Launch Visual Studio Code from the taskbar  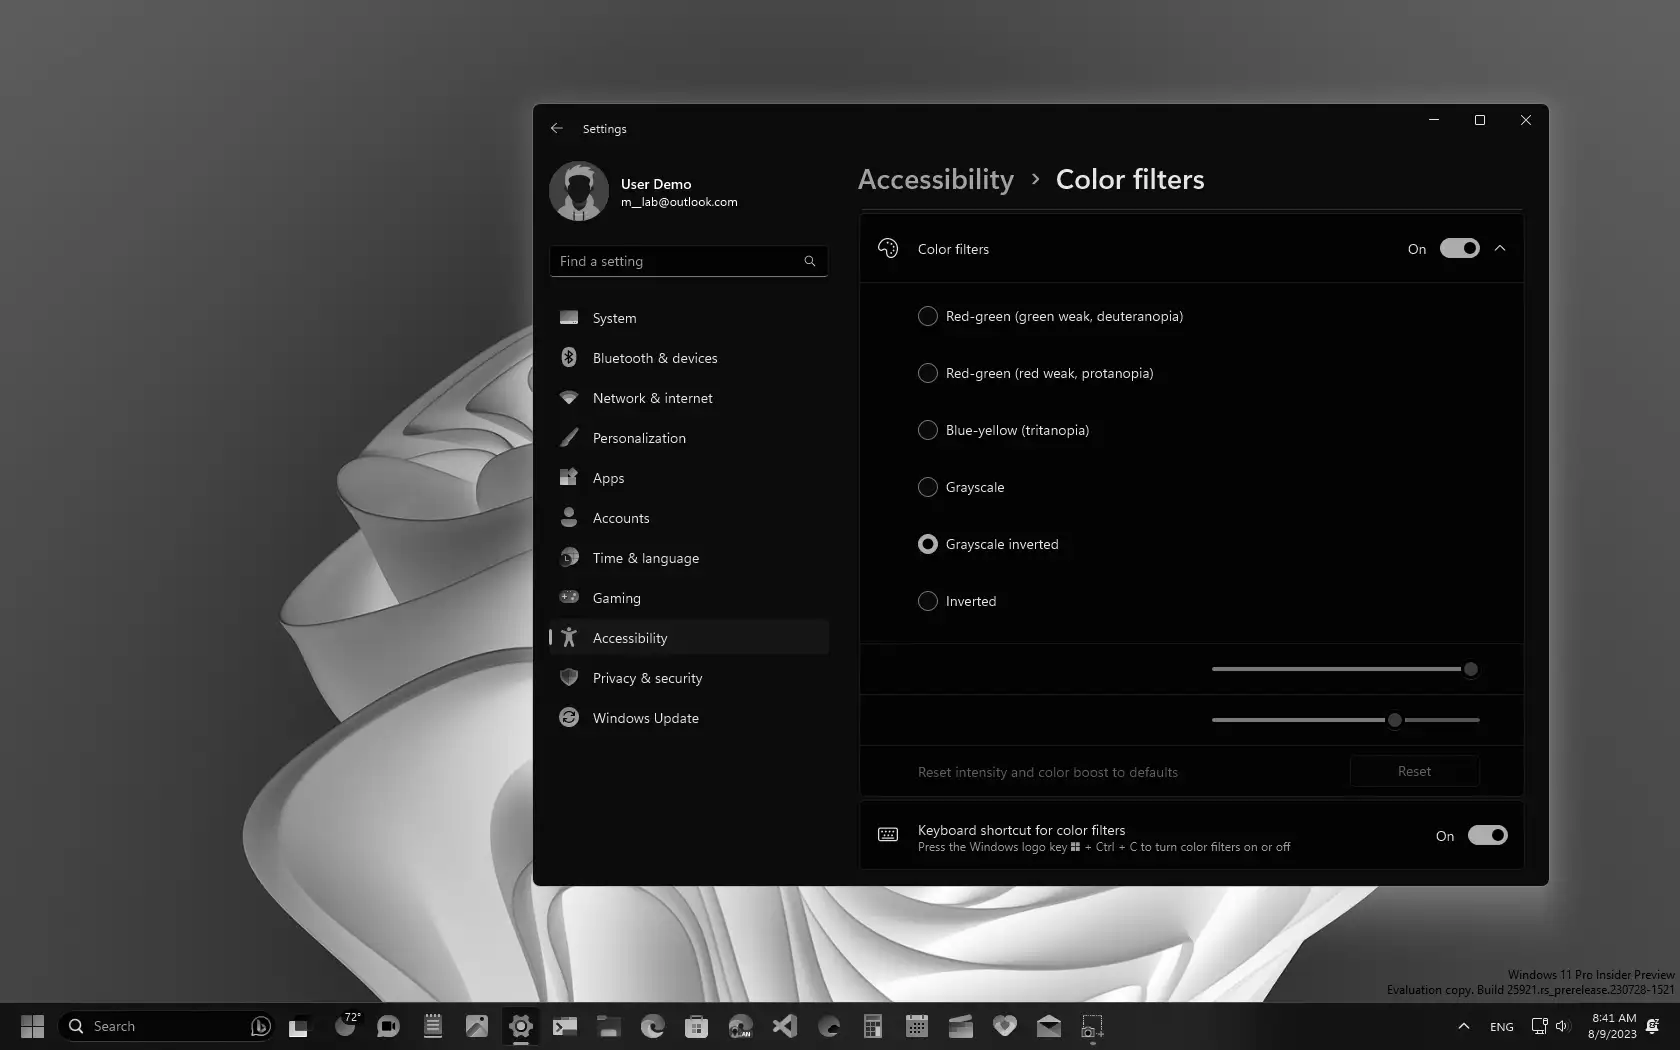(784, 1026)
